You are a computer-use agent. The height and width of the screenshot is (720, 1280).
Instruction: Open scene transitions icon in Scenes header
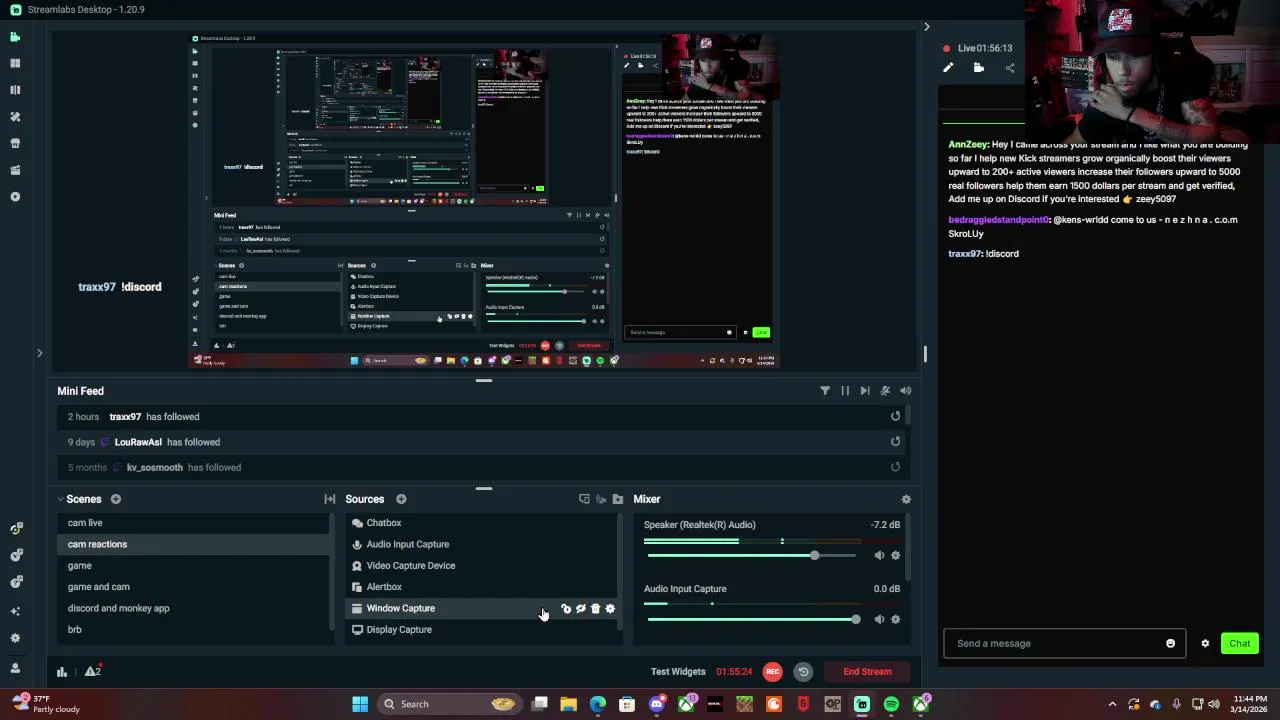point(329,499)
